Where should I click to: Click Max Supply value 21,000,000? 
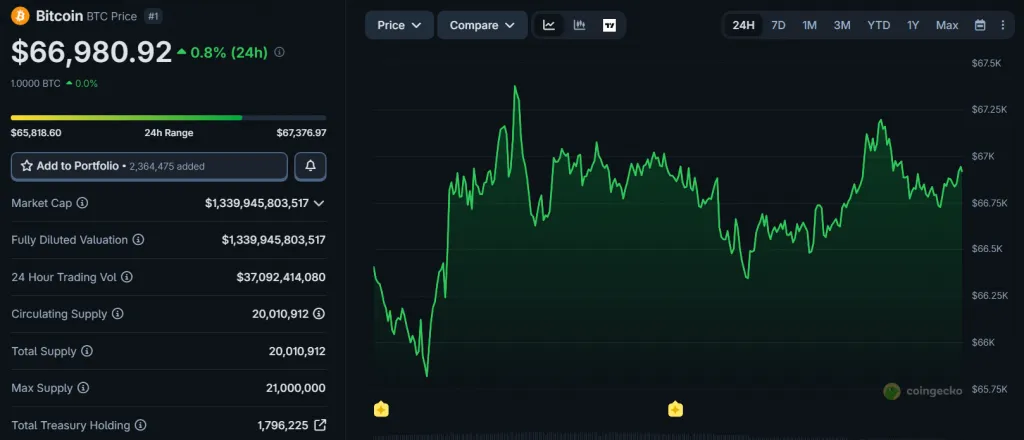point(296,388)
